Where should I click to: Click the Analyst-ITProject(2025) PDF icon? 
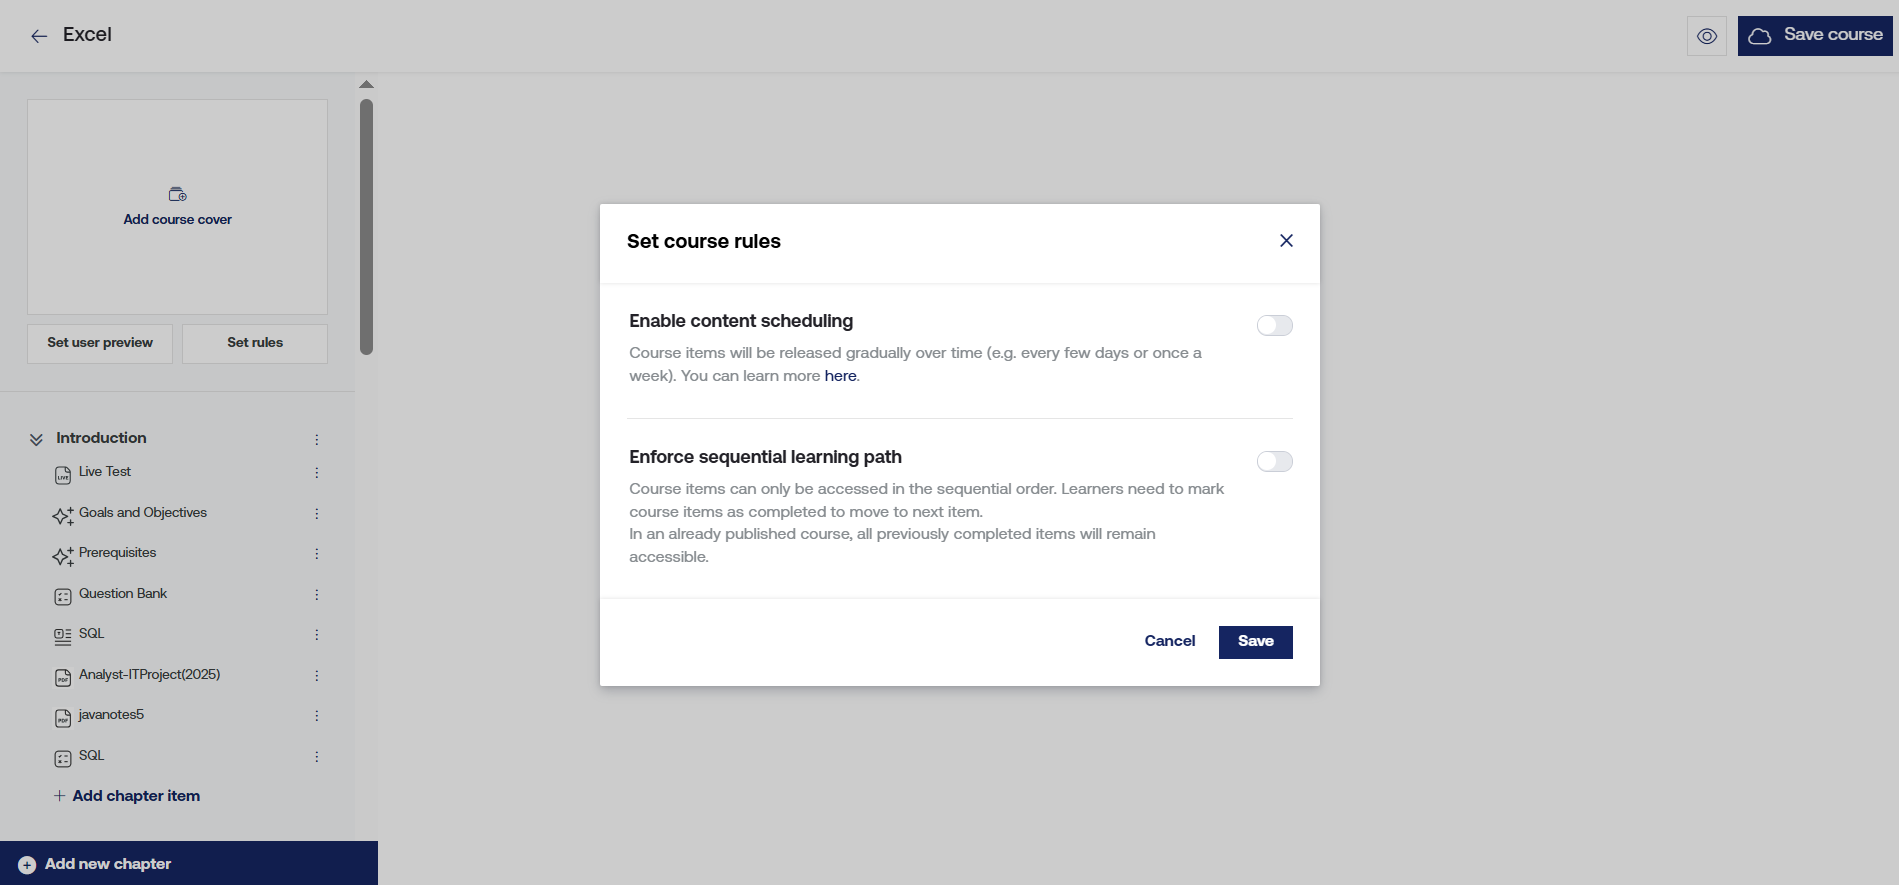point(63,678)
